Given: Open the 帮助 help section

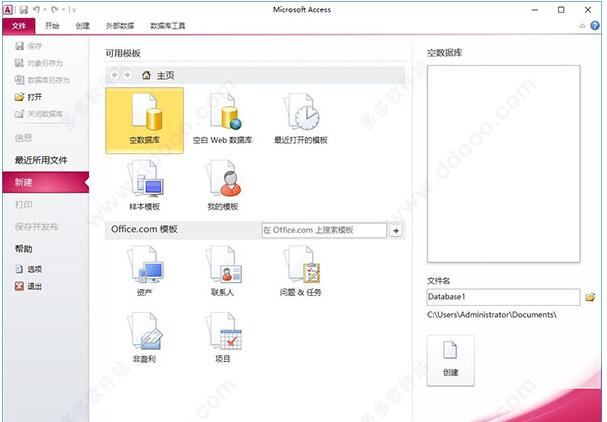Looking at the screenshot, I should (x=23, y=249).
